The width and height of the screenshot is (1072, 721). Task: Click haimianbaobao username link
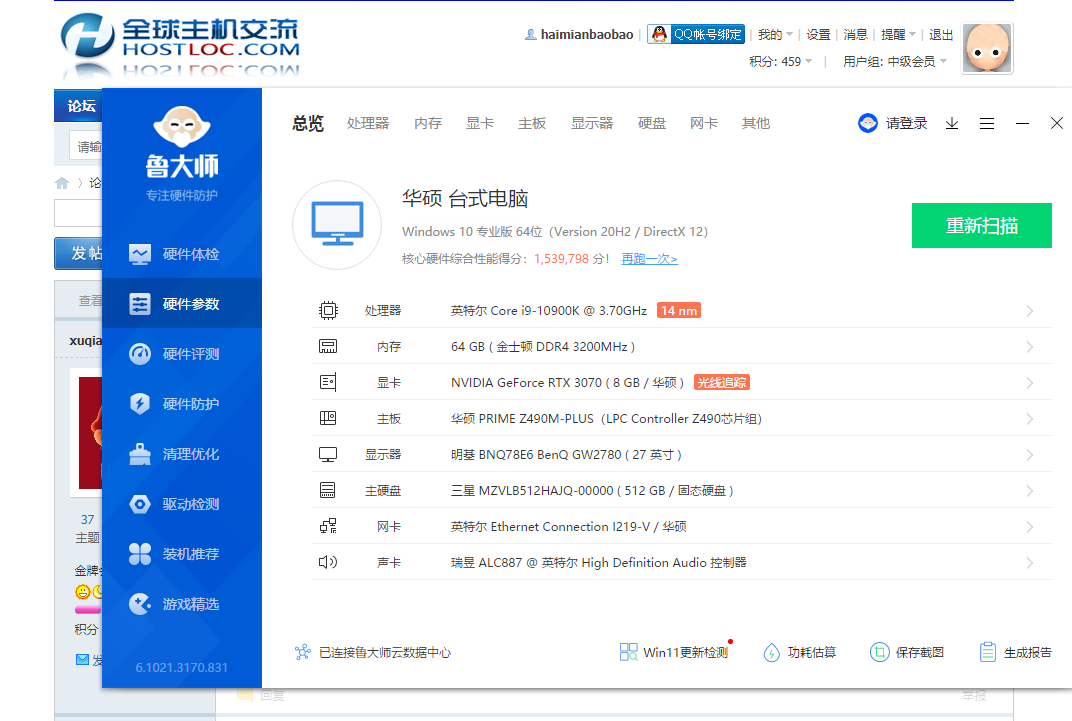click(x=587, y=34)
